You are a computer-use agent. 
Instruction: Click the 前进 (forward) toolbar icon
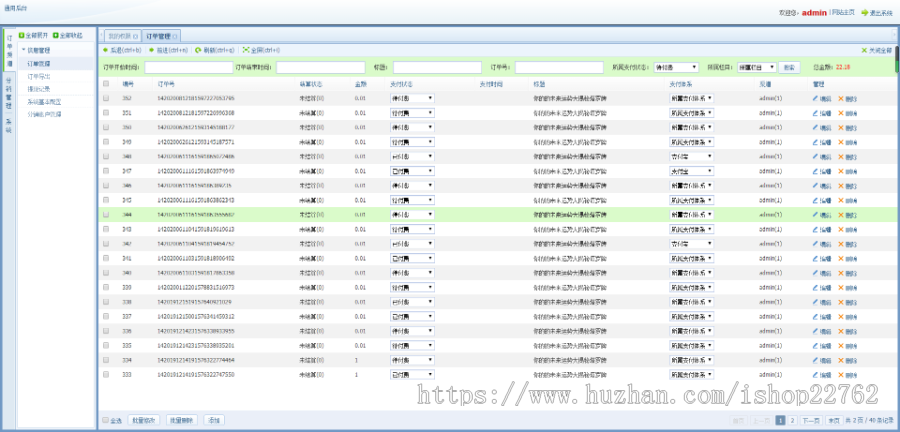[x=152, y=49]
